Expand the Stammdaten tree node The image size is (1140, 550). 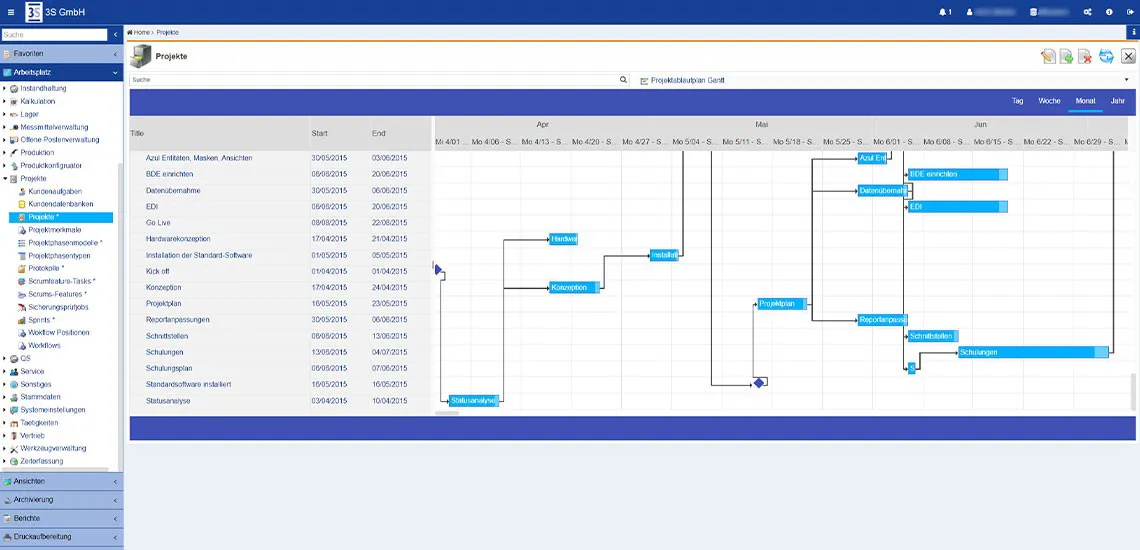tap(4, 397)
